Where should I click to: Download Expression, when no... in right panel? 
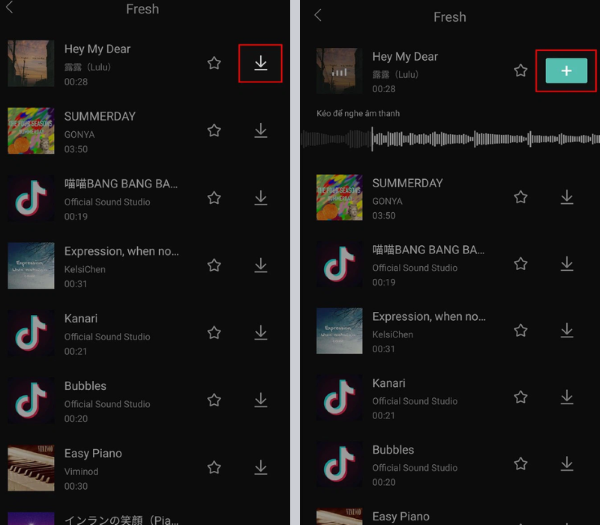coord(567,330)
